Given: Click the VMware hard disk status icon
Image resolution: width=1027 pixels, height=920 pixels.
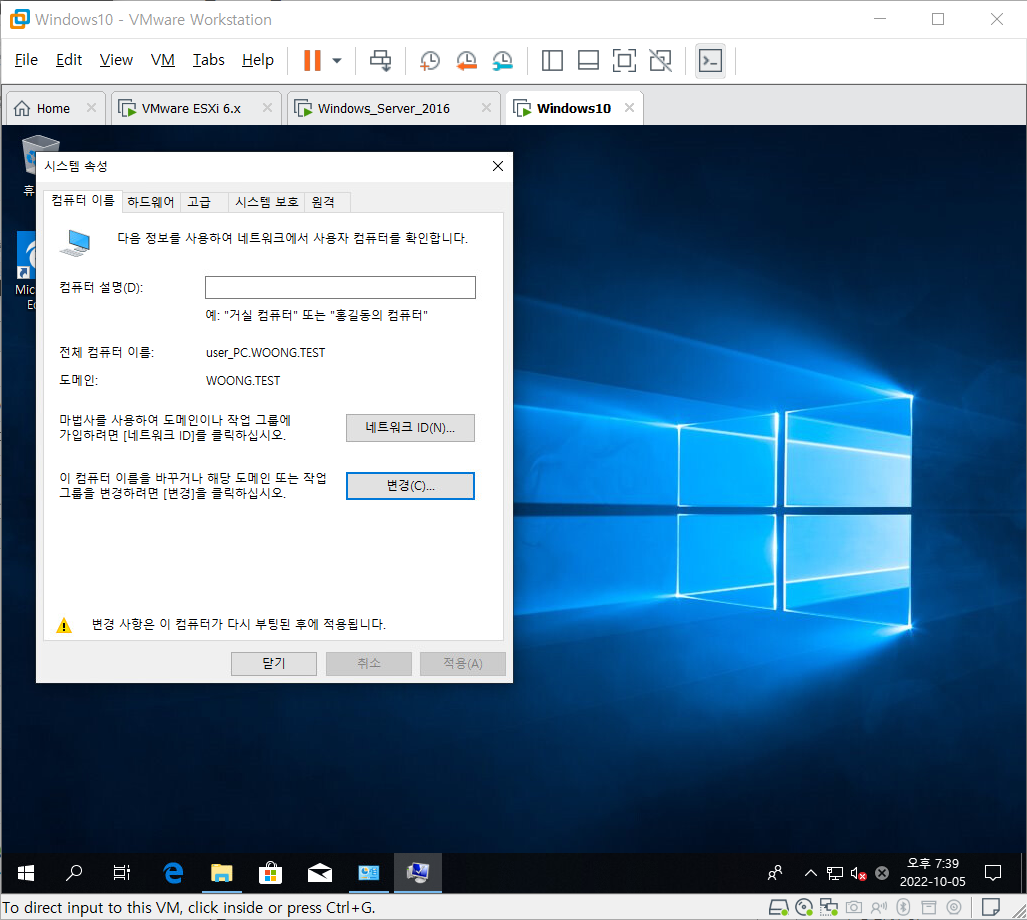Looking at the screenshot, I should tap(778, 907).
